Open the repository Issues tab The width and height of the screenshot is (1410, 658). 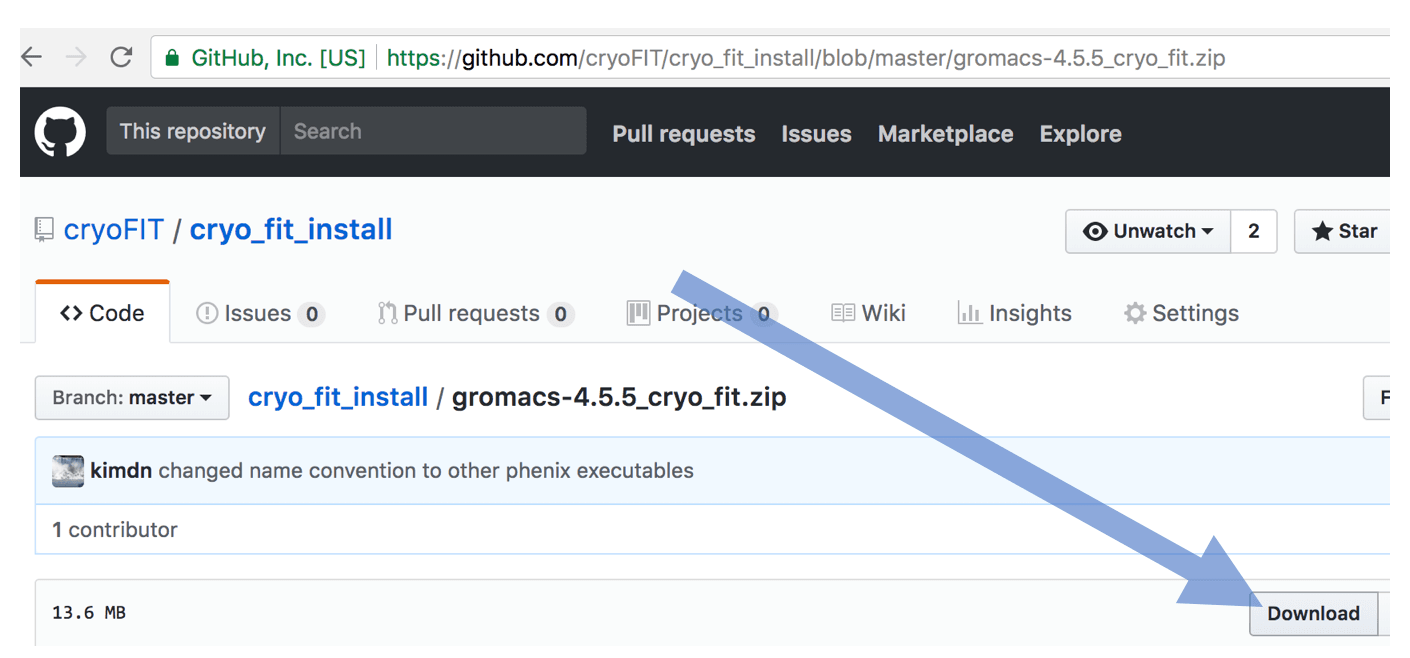tap(259, 313)
